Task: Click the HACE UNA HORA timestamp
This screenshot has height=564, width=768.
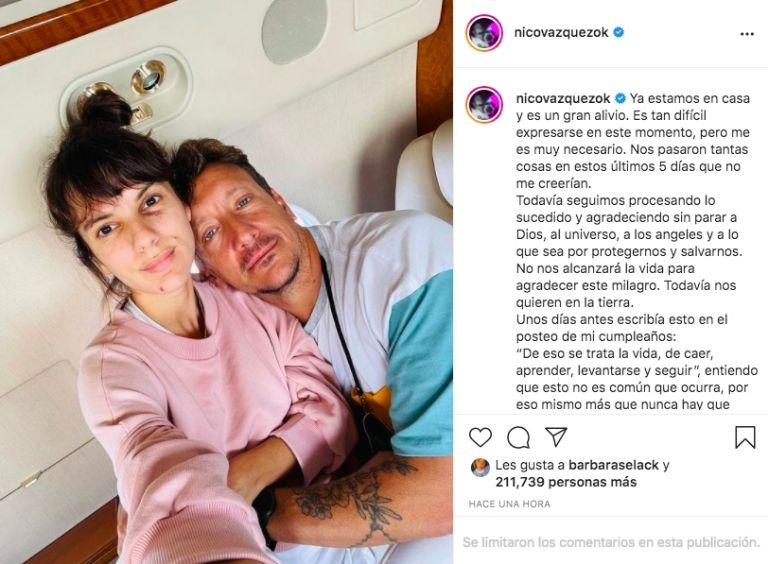Action: tap(509, 503)
